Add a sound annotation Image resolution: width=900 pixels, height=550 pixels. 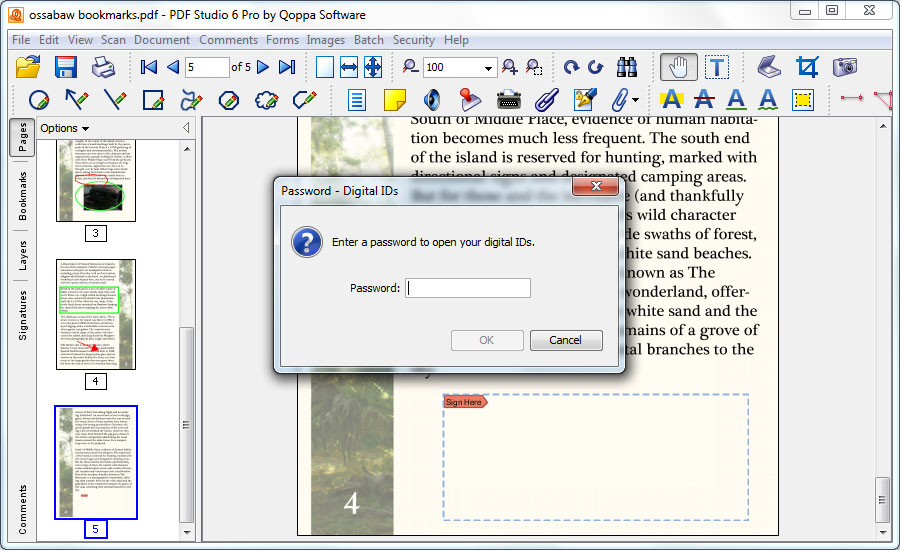click(x=432, y=100)
